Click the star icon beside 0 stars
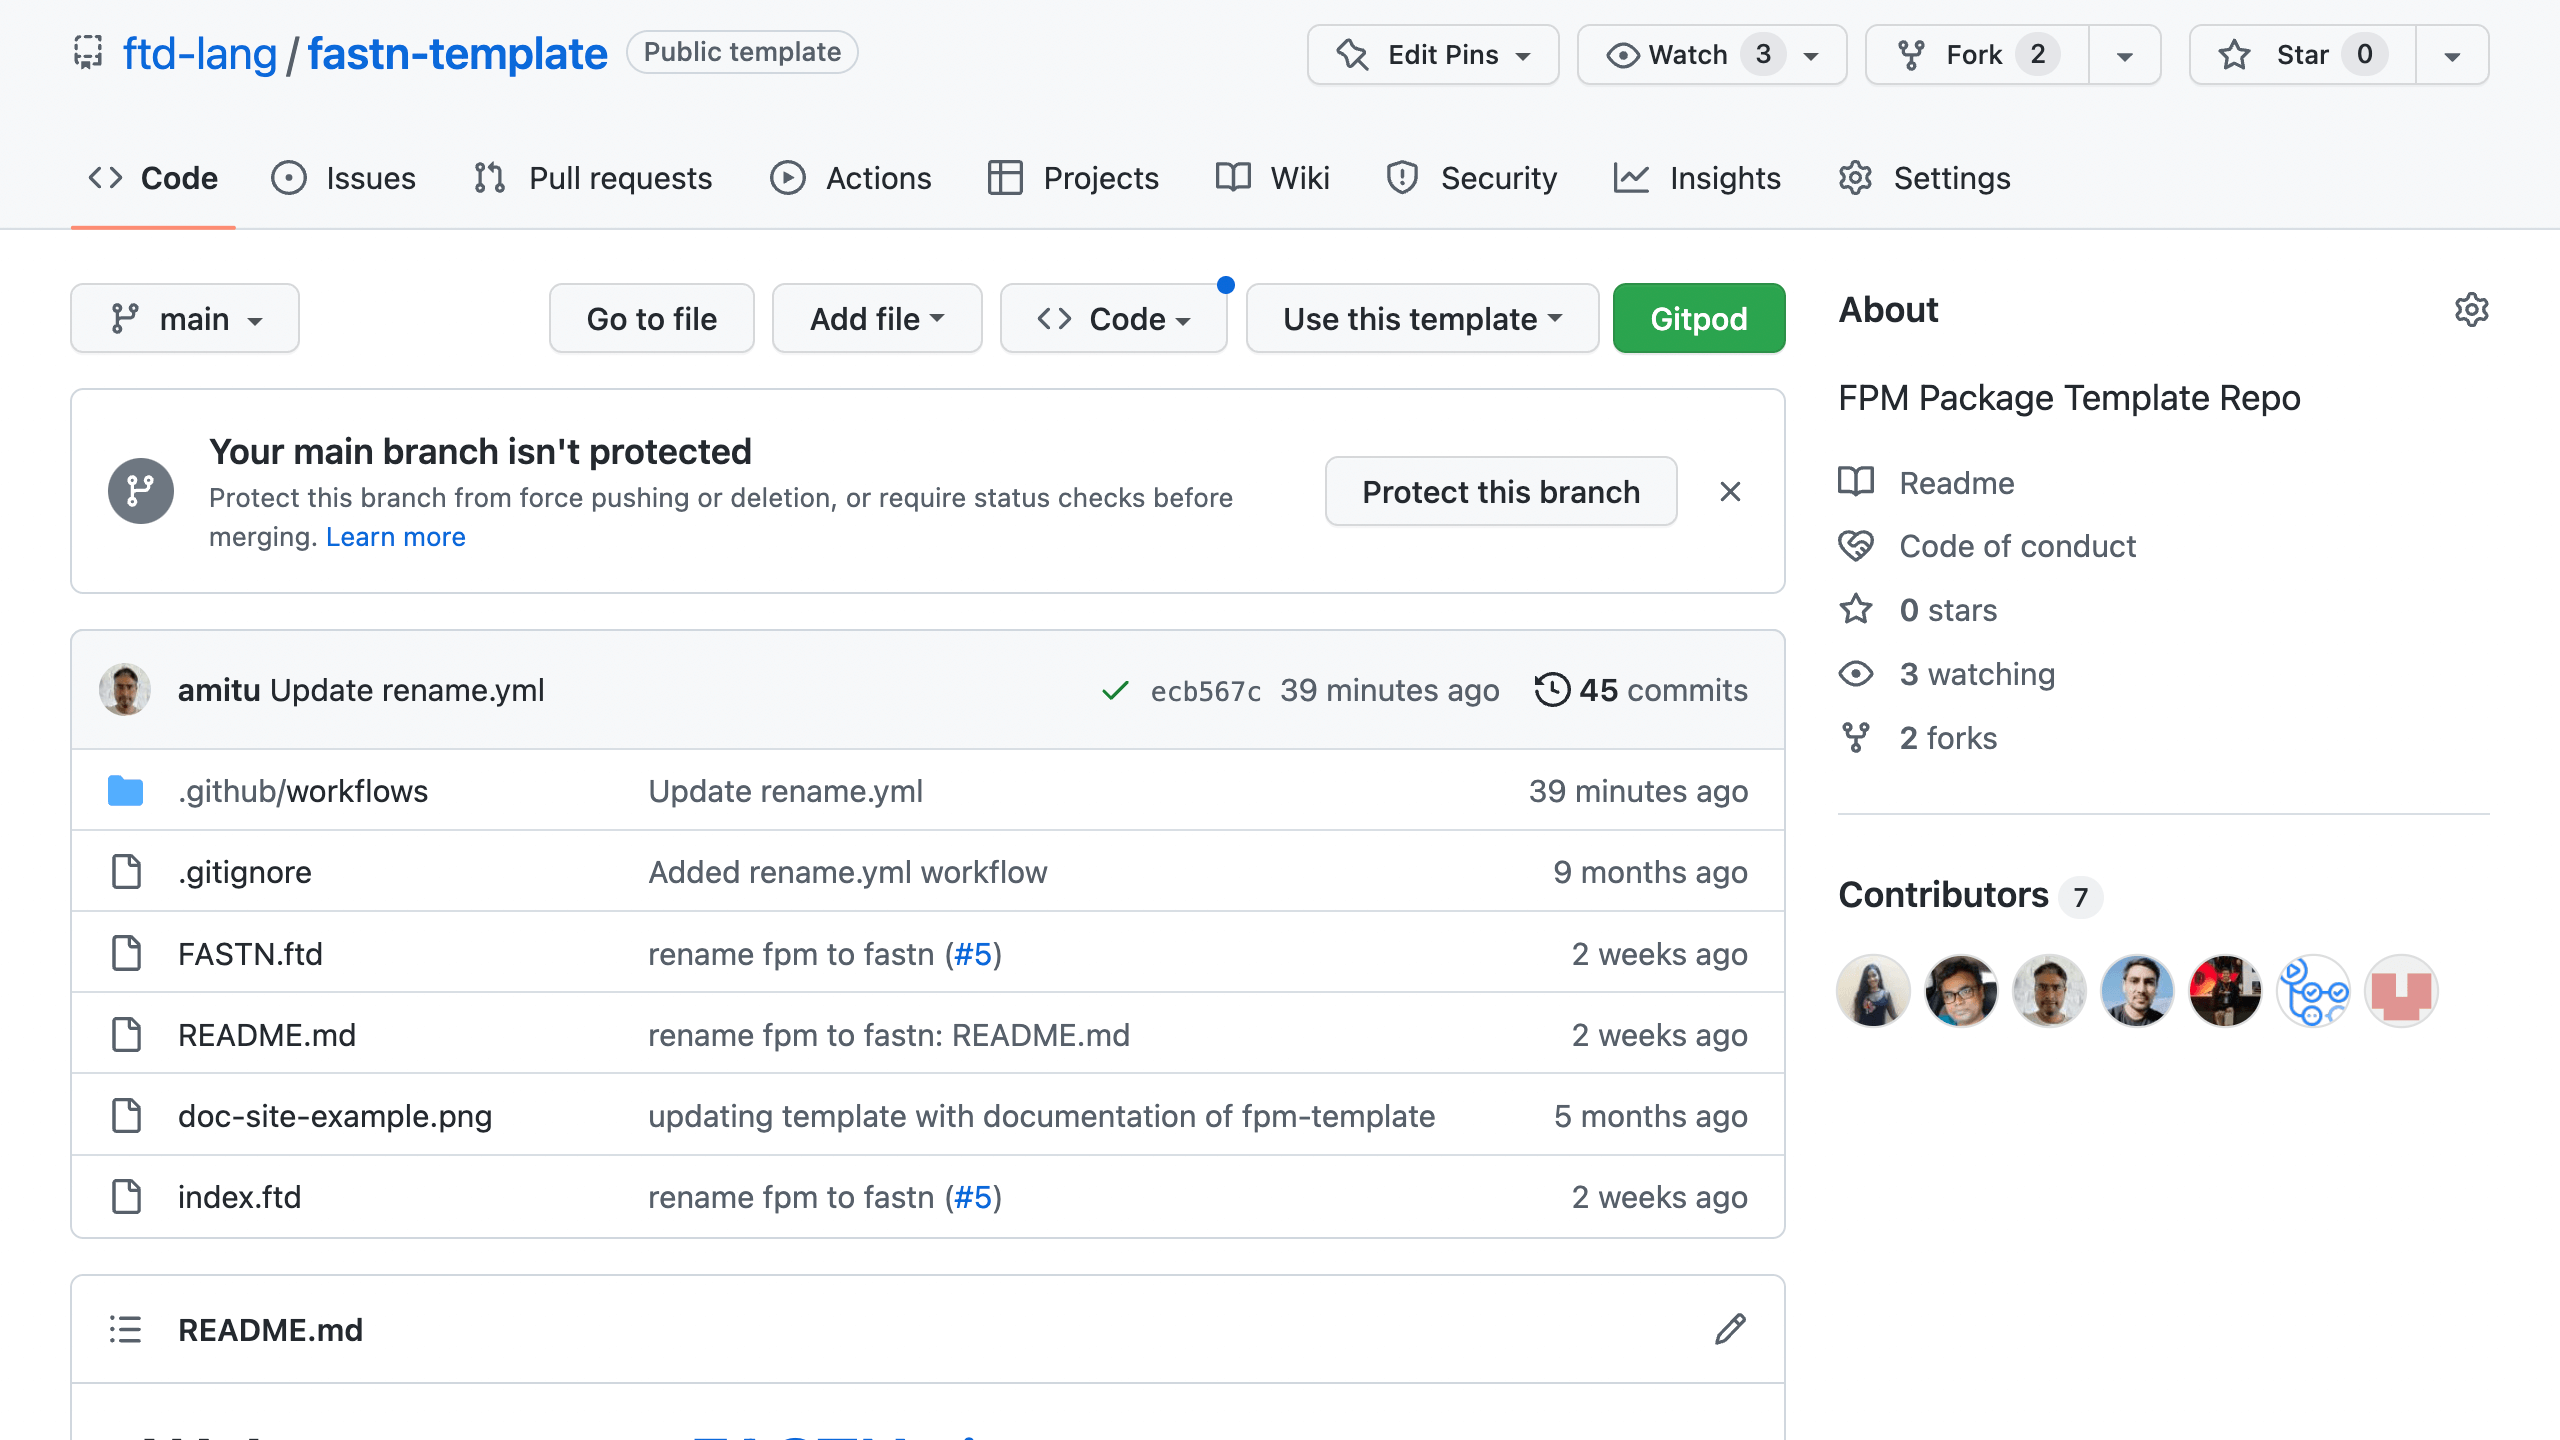The image size is (2560, 1440). 1856,609
